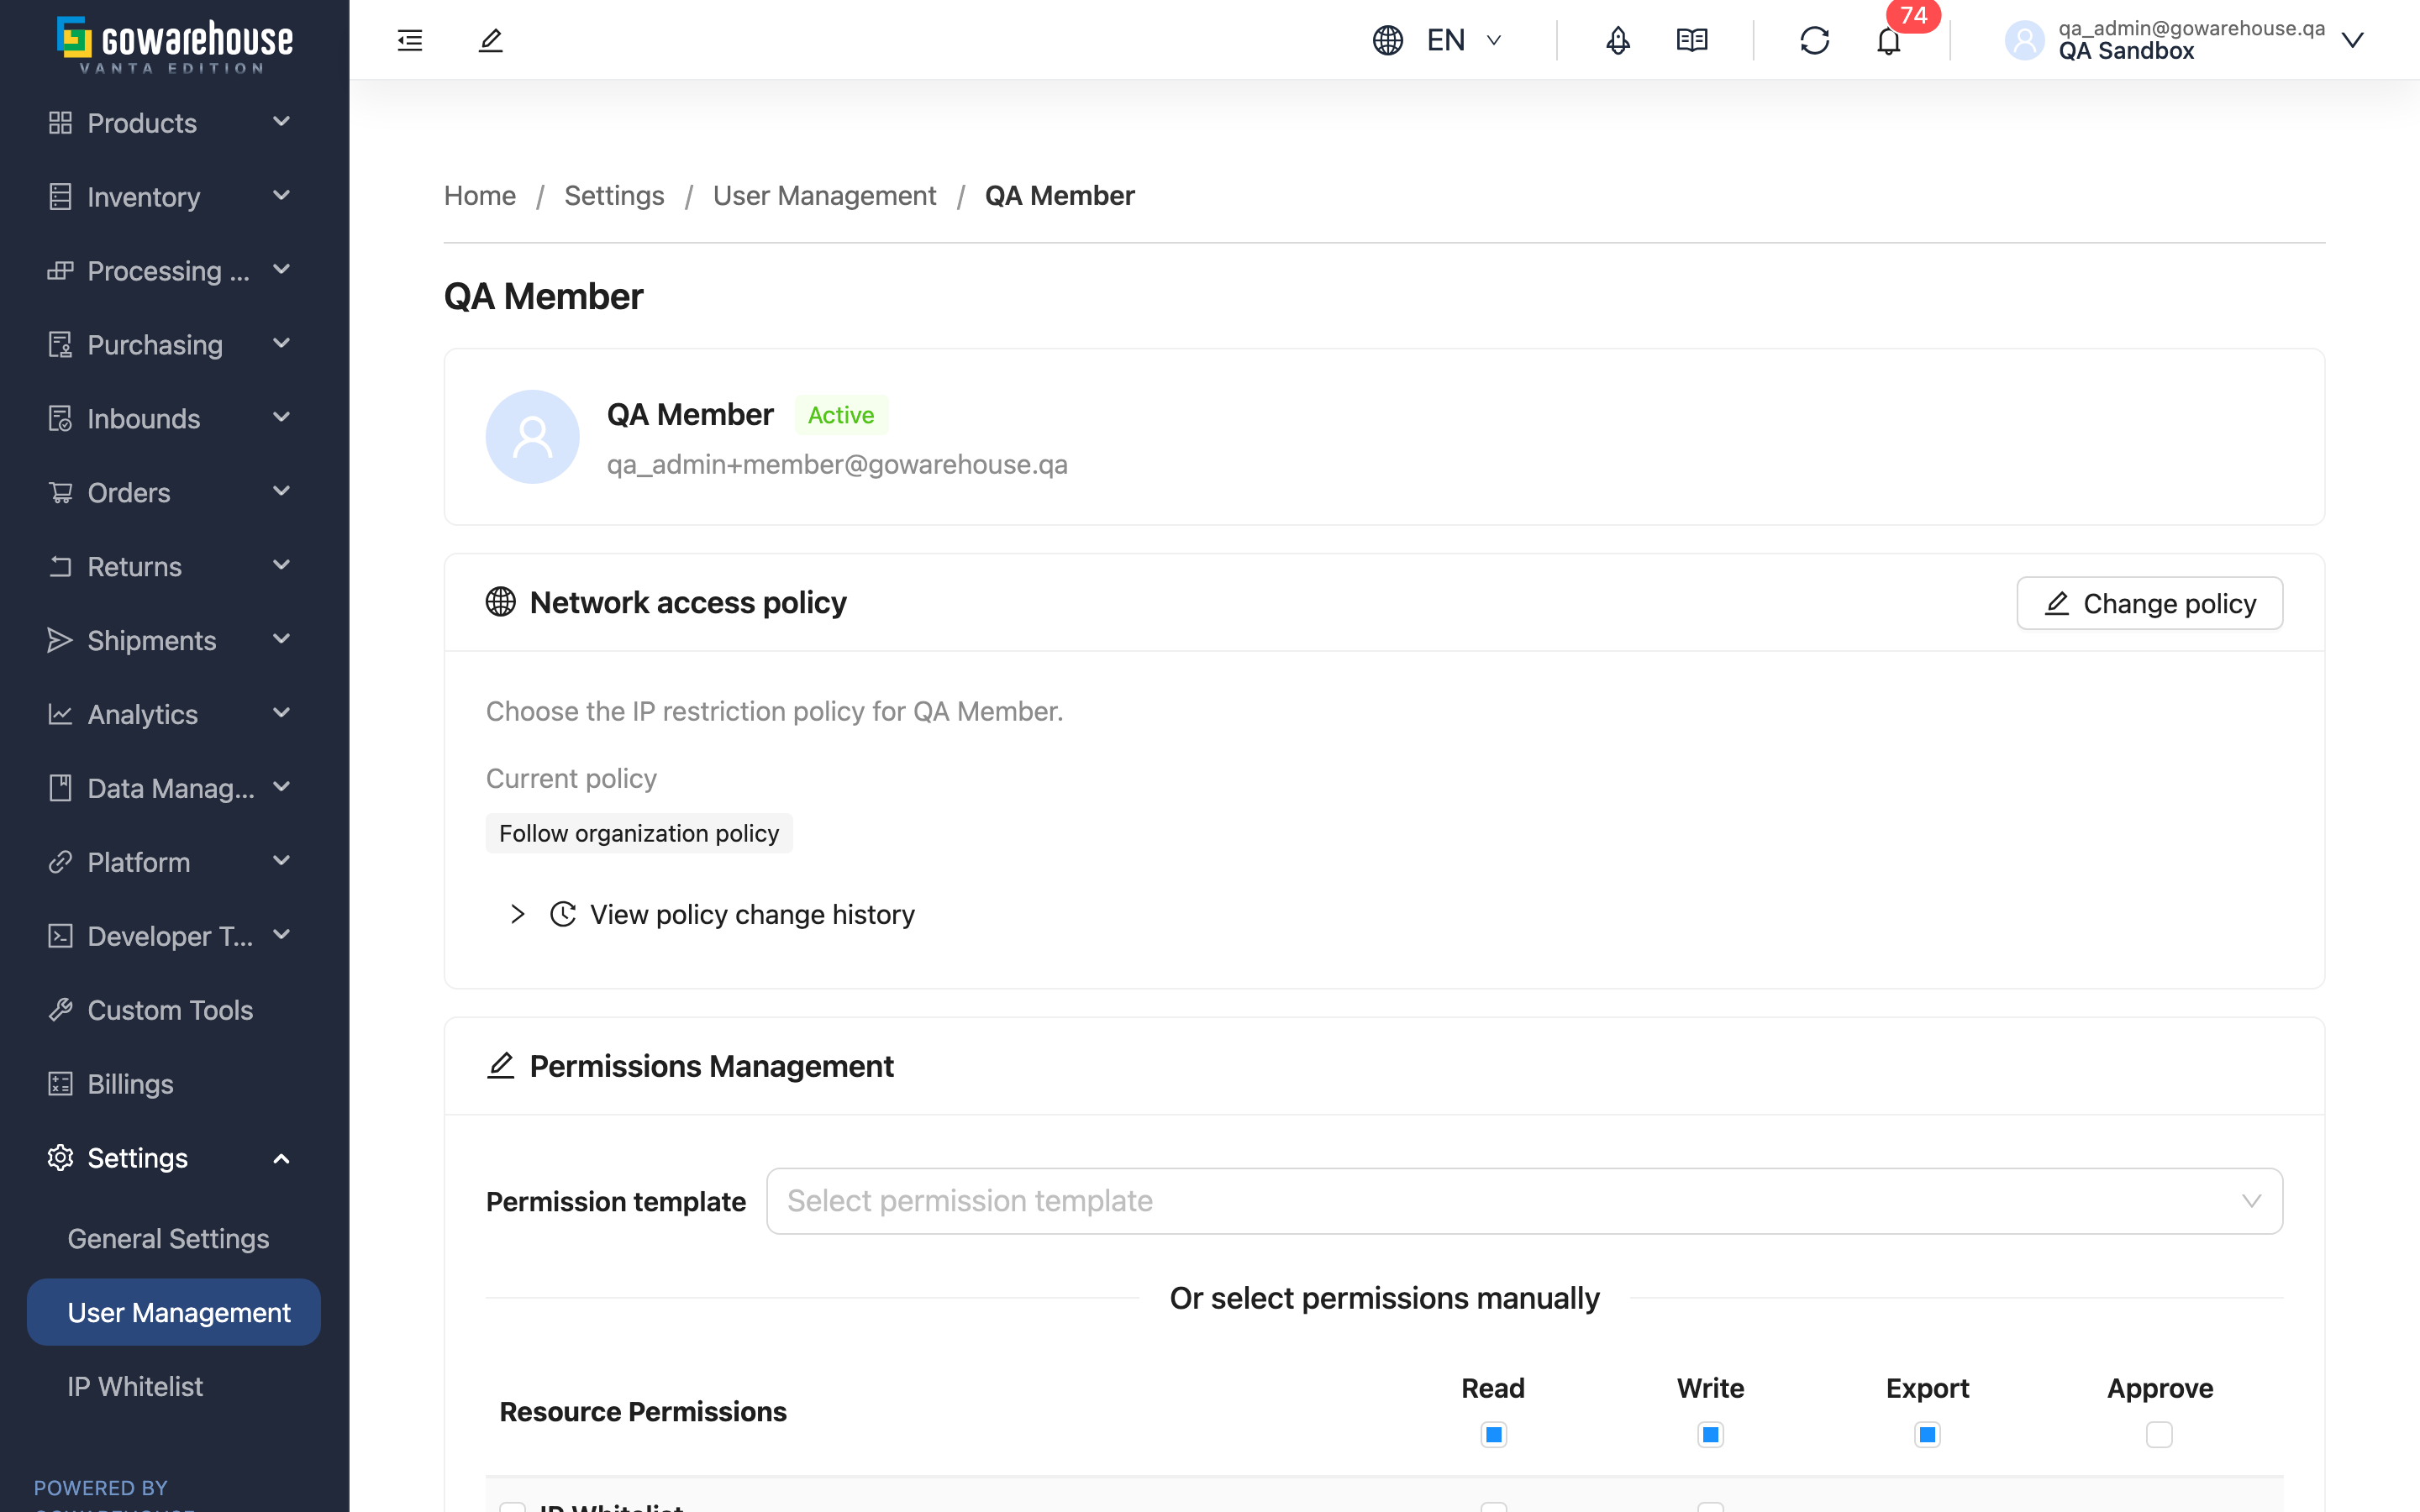Image resolution: width=2420 pixels, height=1512 pixels.
Task: Click the Active status badge
Action: [841, 415]
